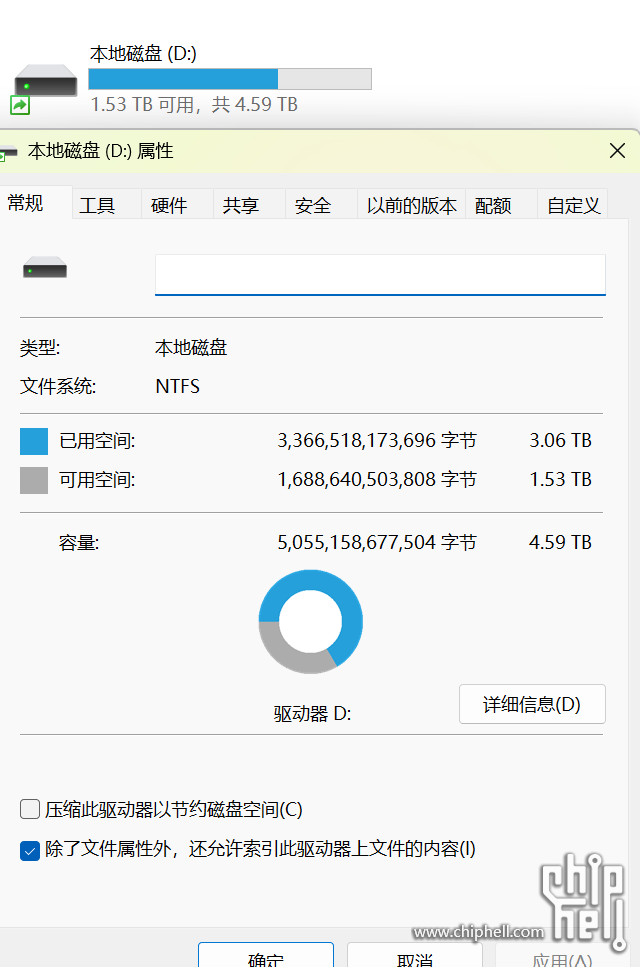Go to the 以前的版本 tab
This screenshot has height=967, width=640.
tap(411, 205)
